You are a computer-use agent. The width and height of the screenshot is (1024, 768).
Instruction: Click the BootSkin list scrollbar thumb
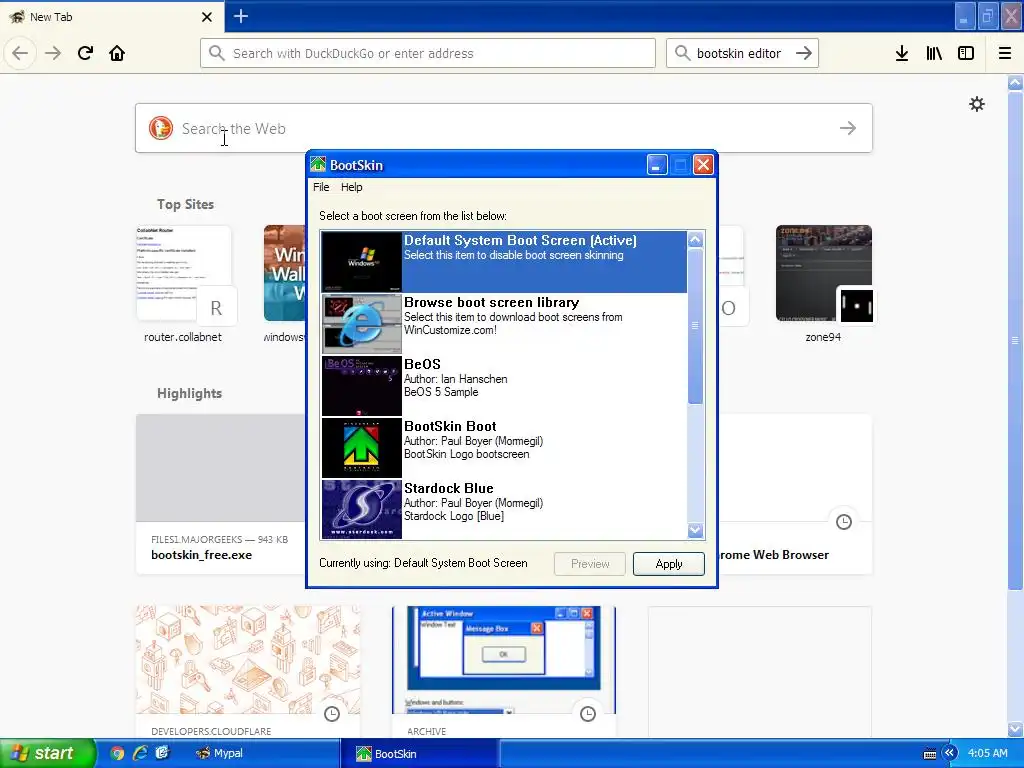click(x=696, y=326)
